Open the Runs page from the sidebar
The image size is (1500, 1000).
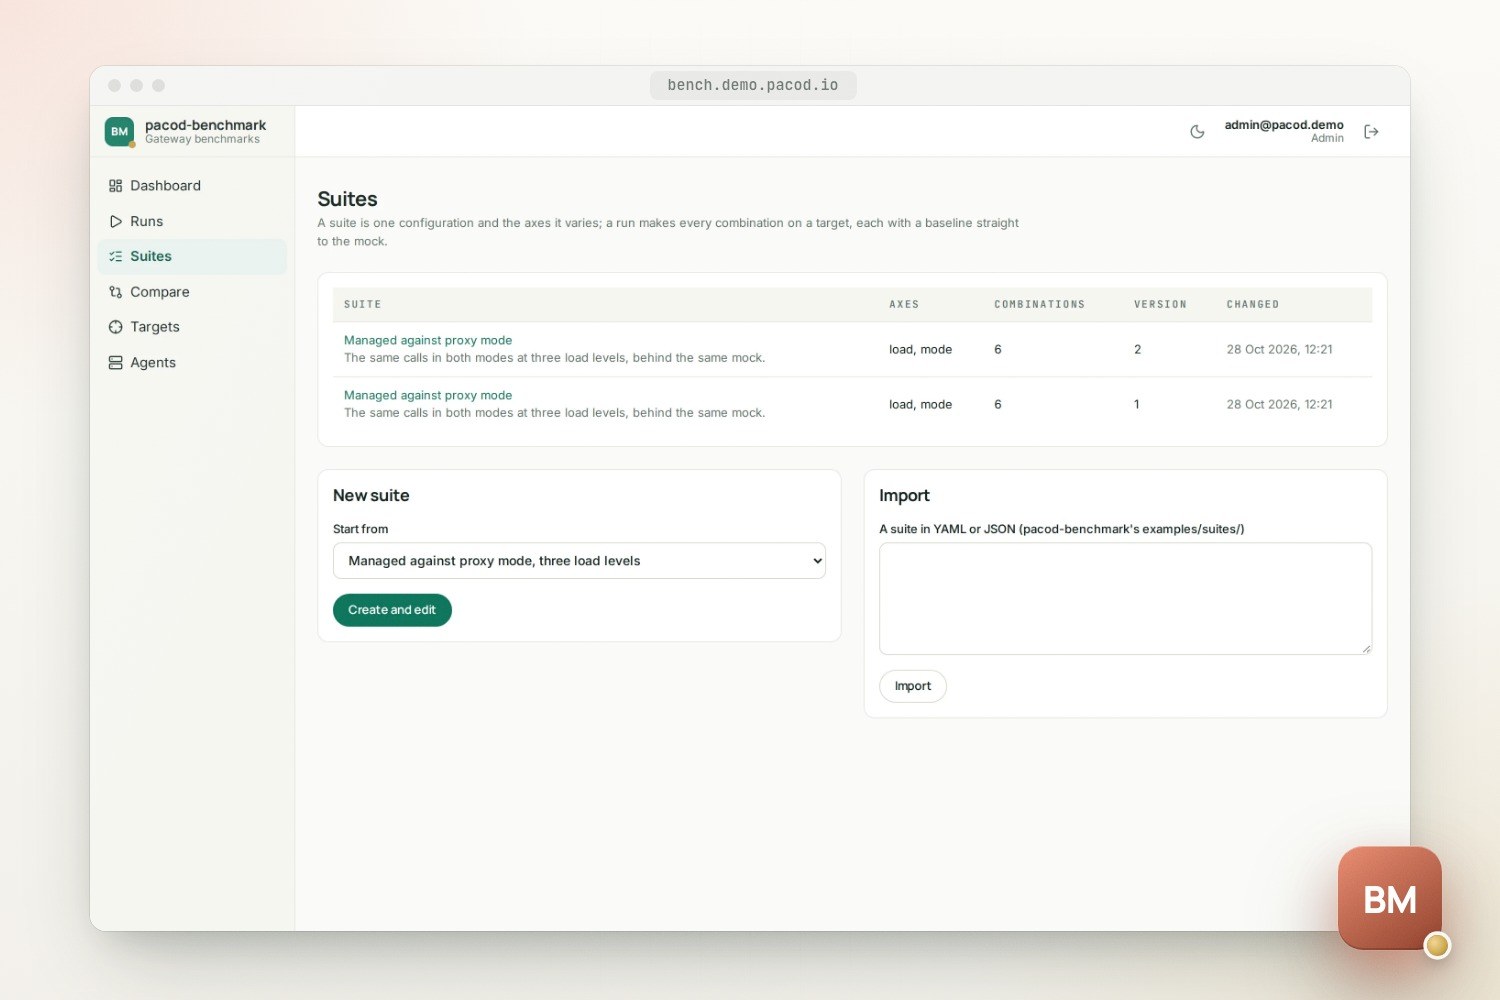192,221
